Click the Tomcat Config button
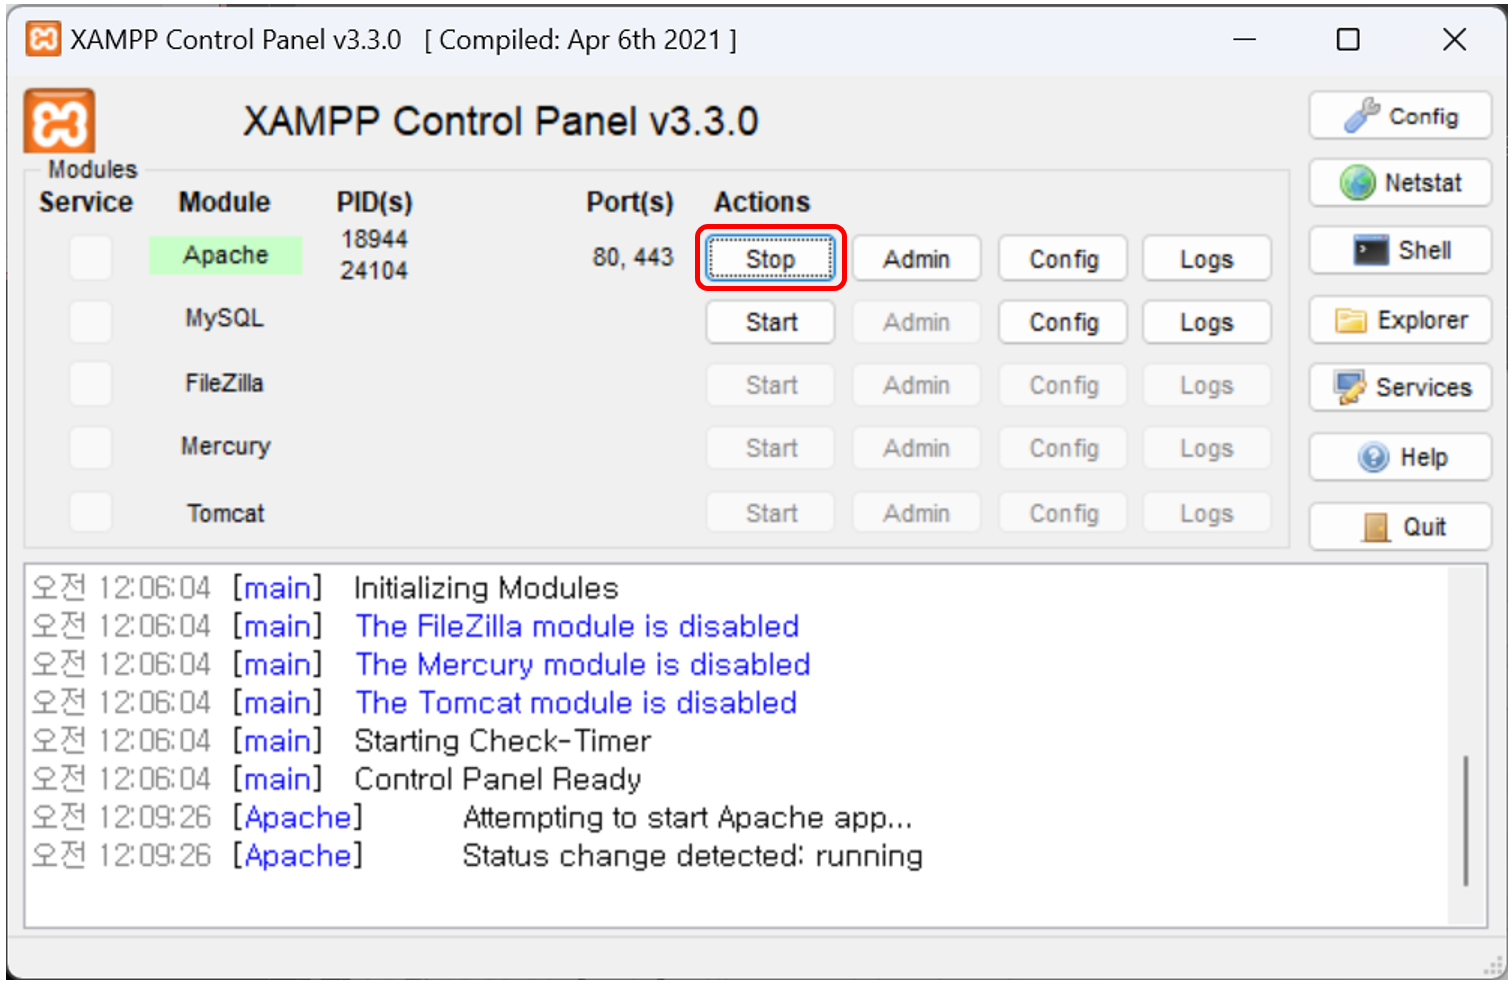This screenshot has height=985, width=1512. coord(1063,513)
